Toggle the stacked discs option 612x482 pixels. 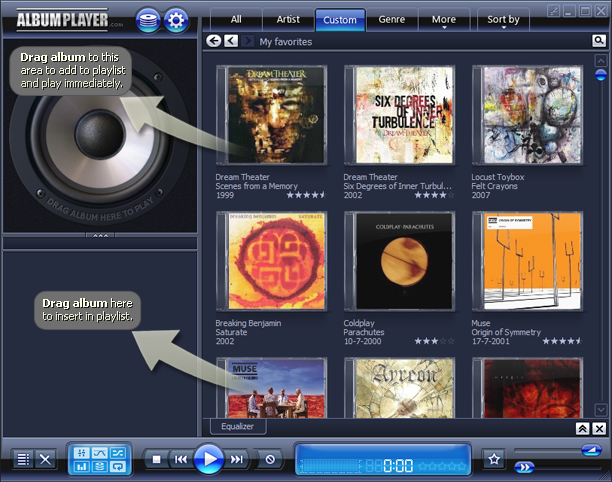tap(100, 466)
